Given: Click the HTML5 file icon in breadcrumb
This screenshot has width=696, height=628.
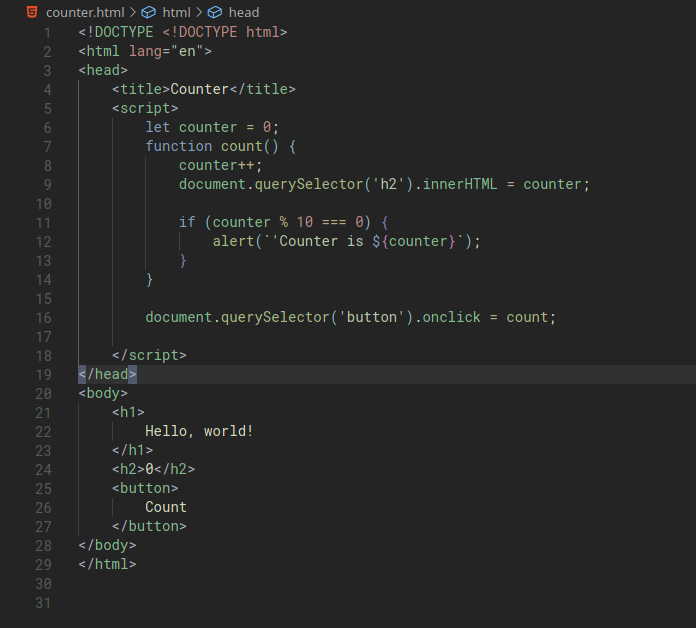Looking at the screenshot, I should click(32, 12).
